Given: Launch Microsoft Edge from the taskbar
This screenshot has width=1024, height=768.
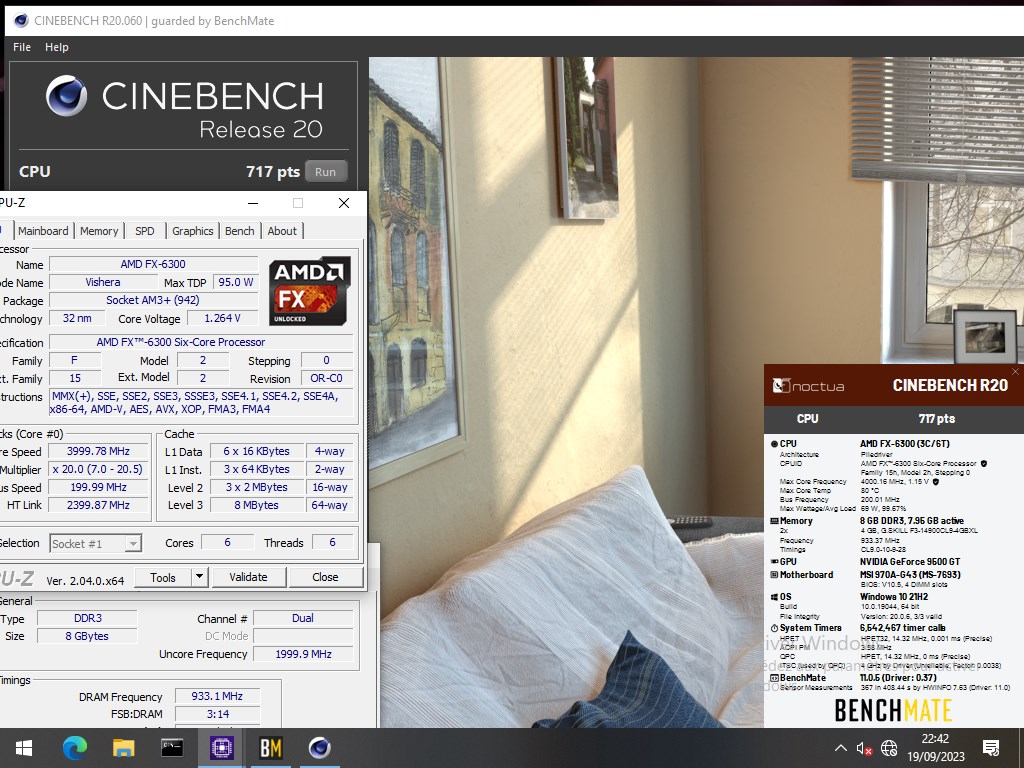Looking at the screenshot, I should [74, 748].
